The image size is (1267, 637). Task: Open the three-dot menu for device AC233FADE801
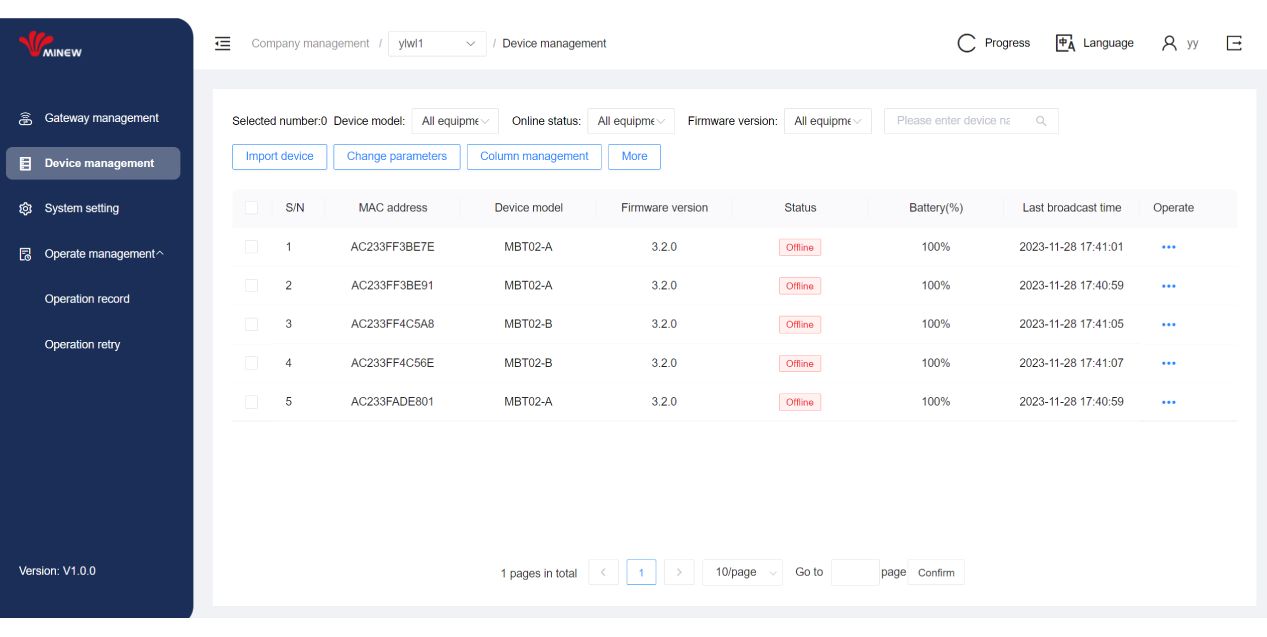pos(1168,402)
